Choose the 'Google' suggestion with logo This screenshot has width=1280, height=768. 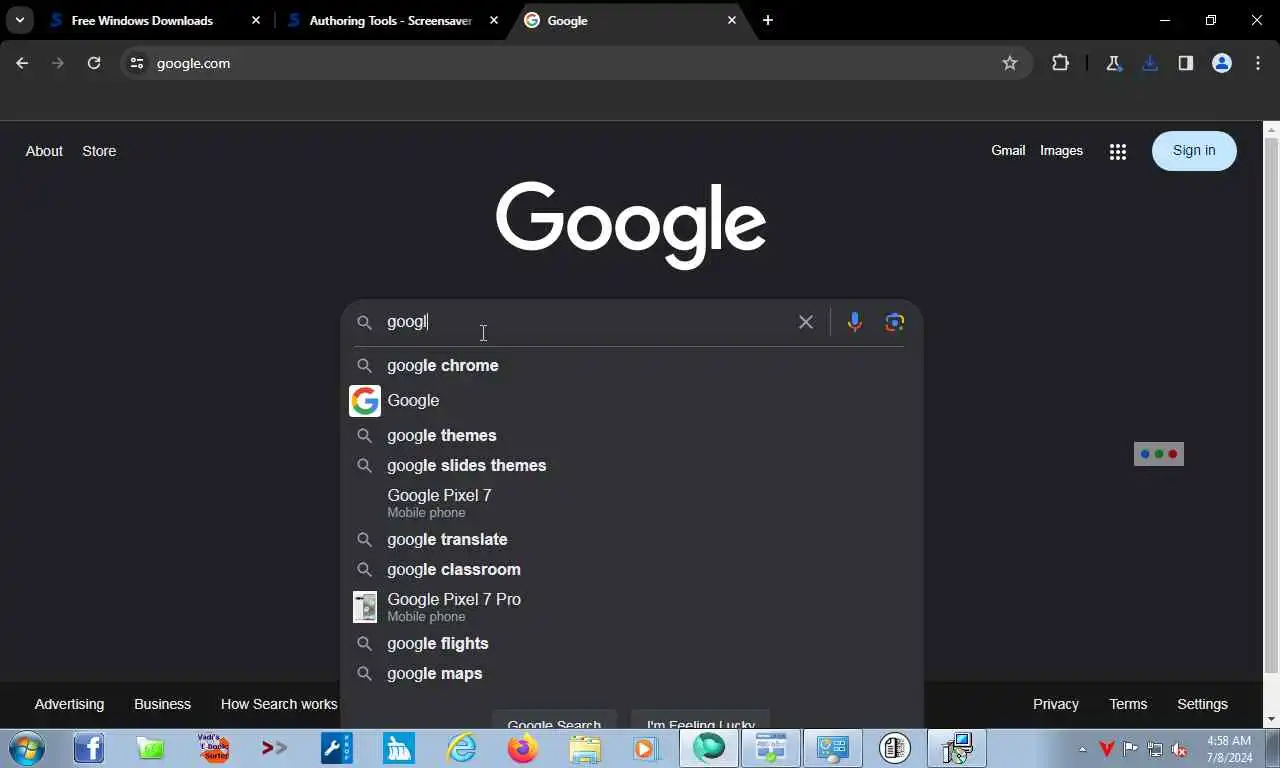[x=631, y=400]
